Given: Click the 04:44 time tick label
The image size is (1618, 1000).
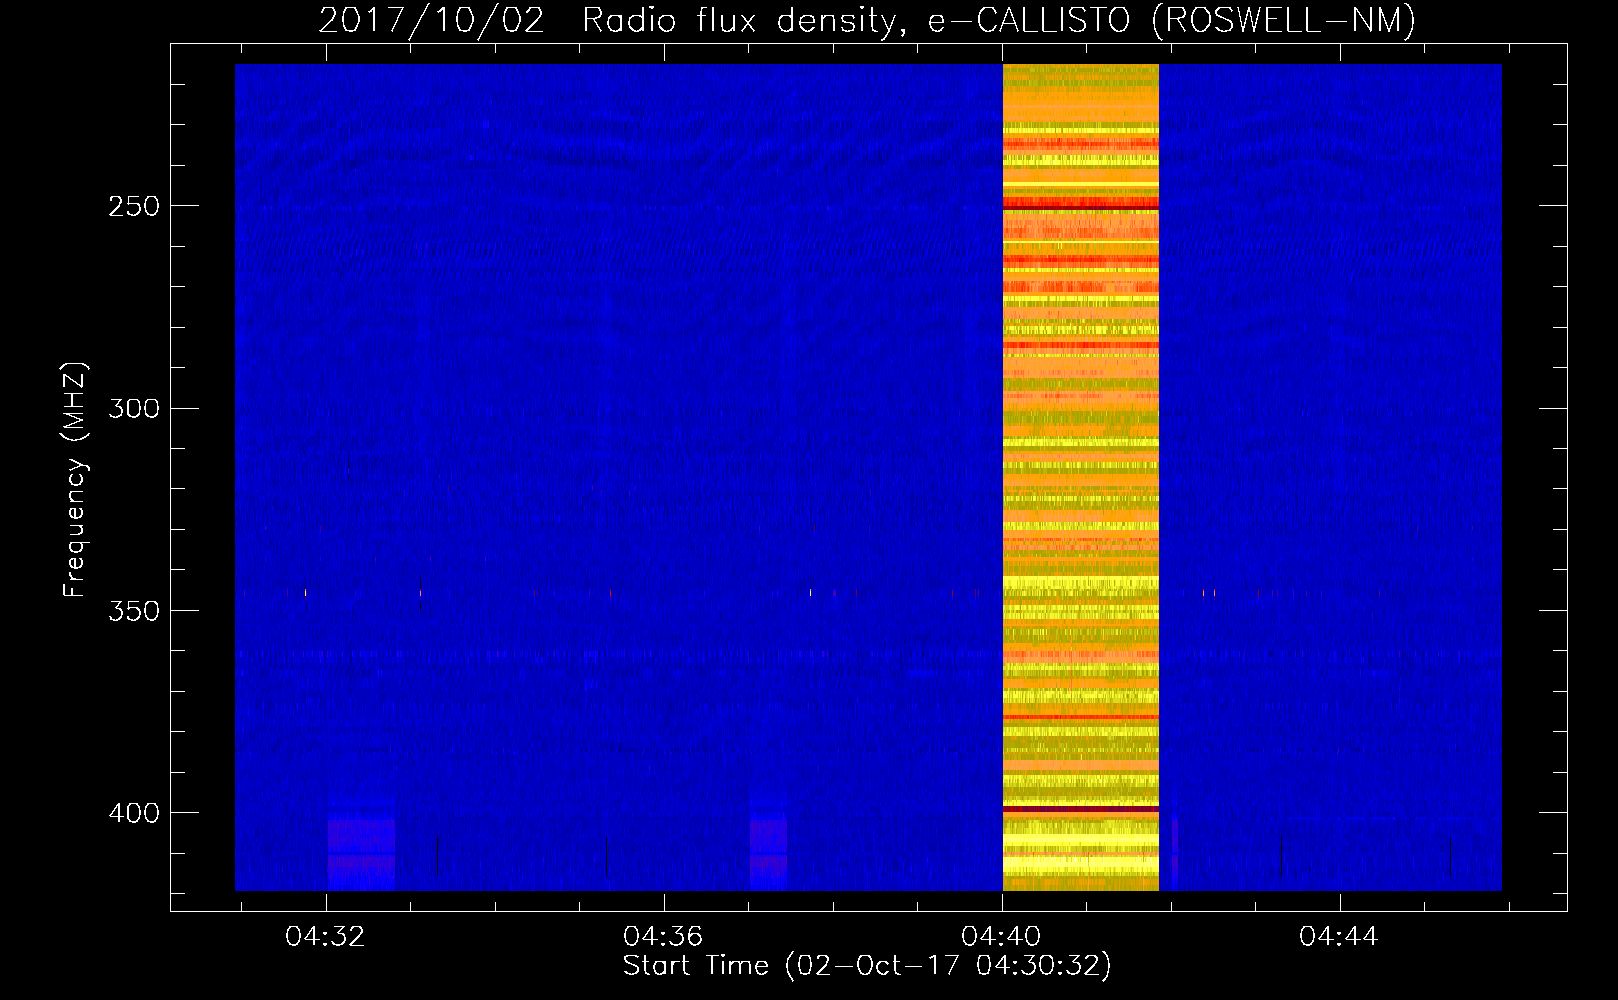Looking at the screenshot, I should pyautogui.click(x=1339, y=936).
